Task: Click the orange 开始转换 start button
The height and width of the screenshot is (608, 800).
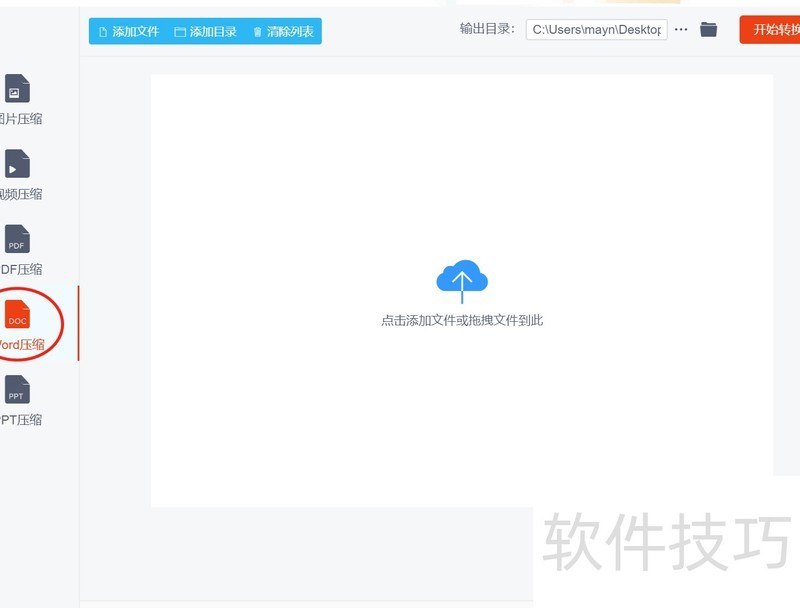Action: (770, 30)
